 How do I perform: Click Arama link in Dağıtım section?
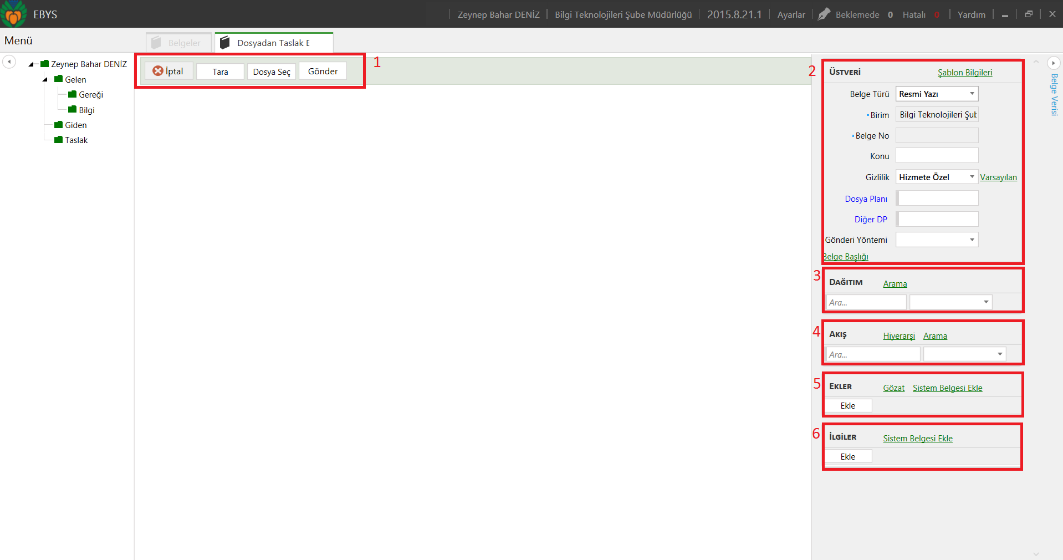895,283
